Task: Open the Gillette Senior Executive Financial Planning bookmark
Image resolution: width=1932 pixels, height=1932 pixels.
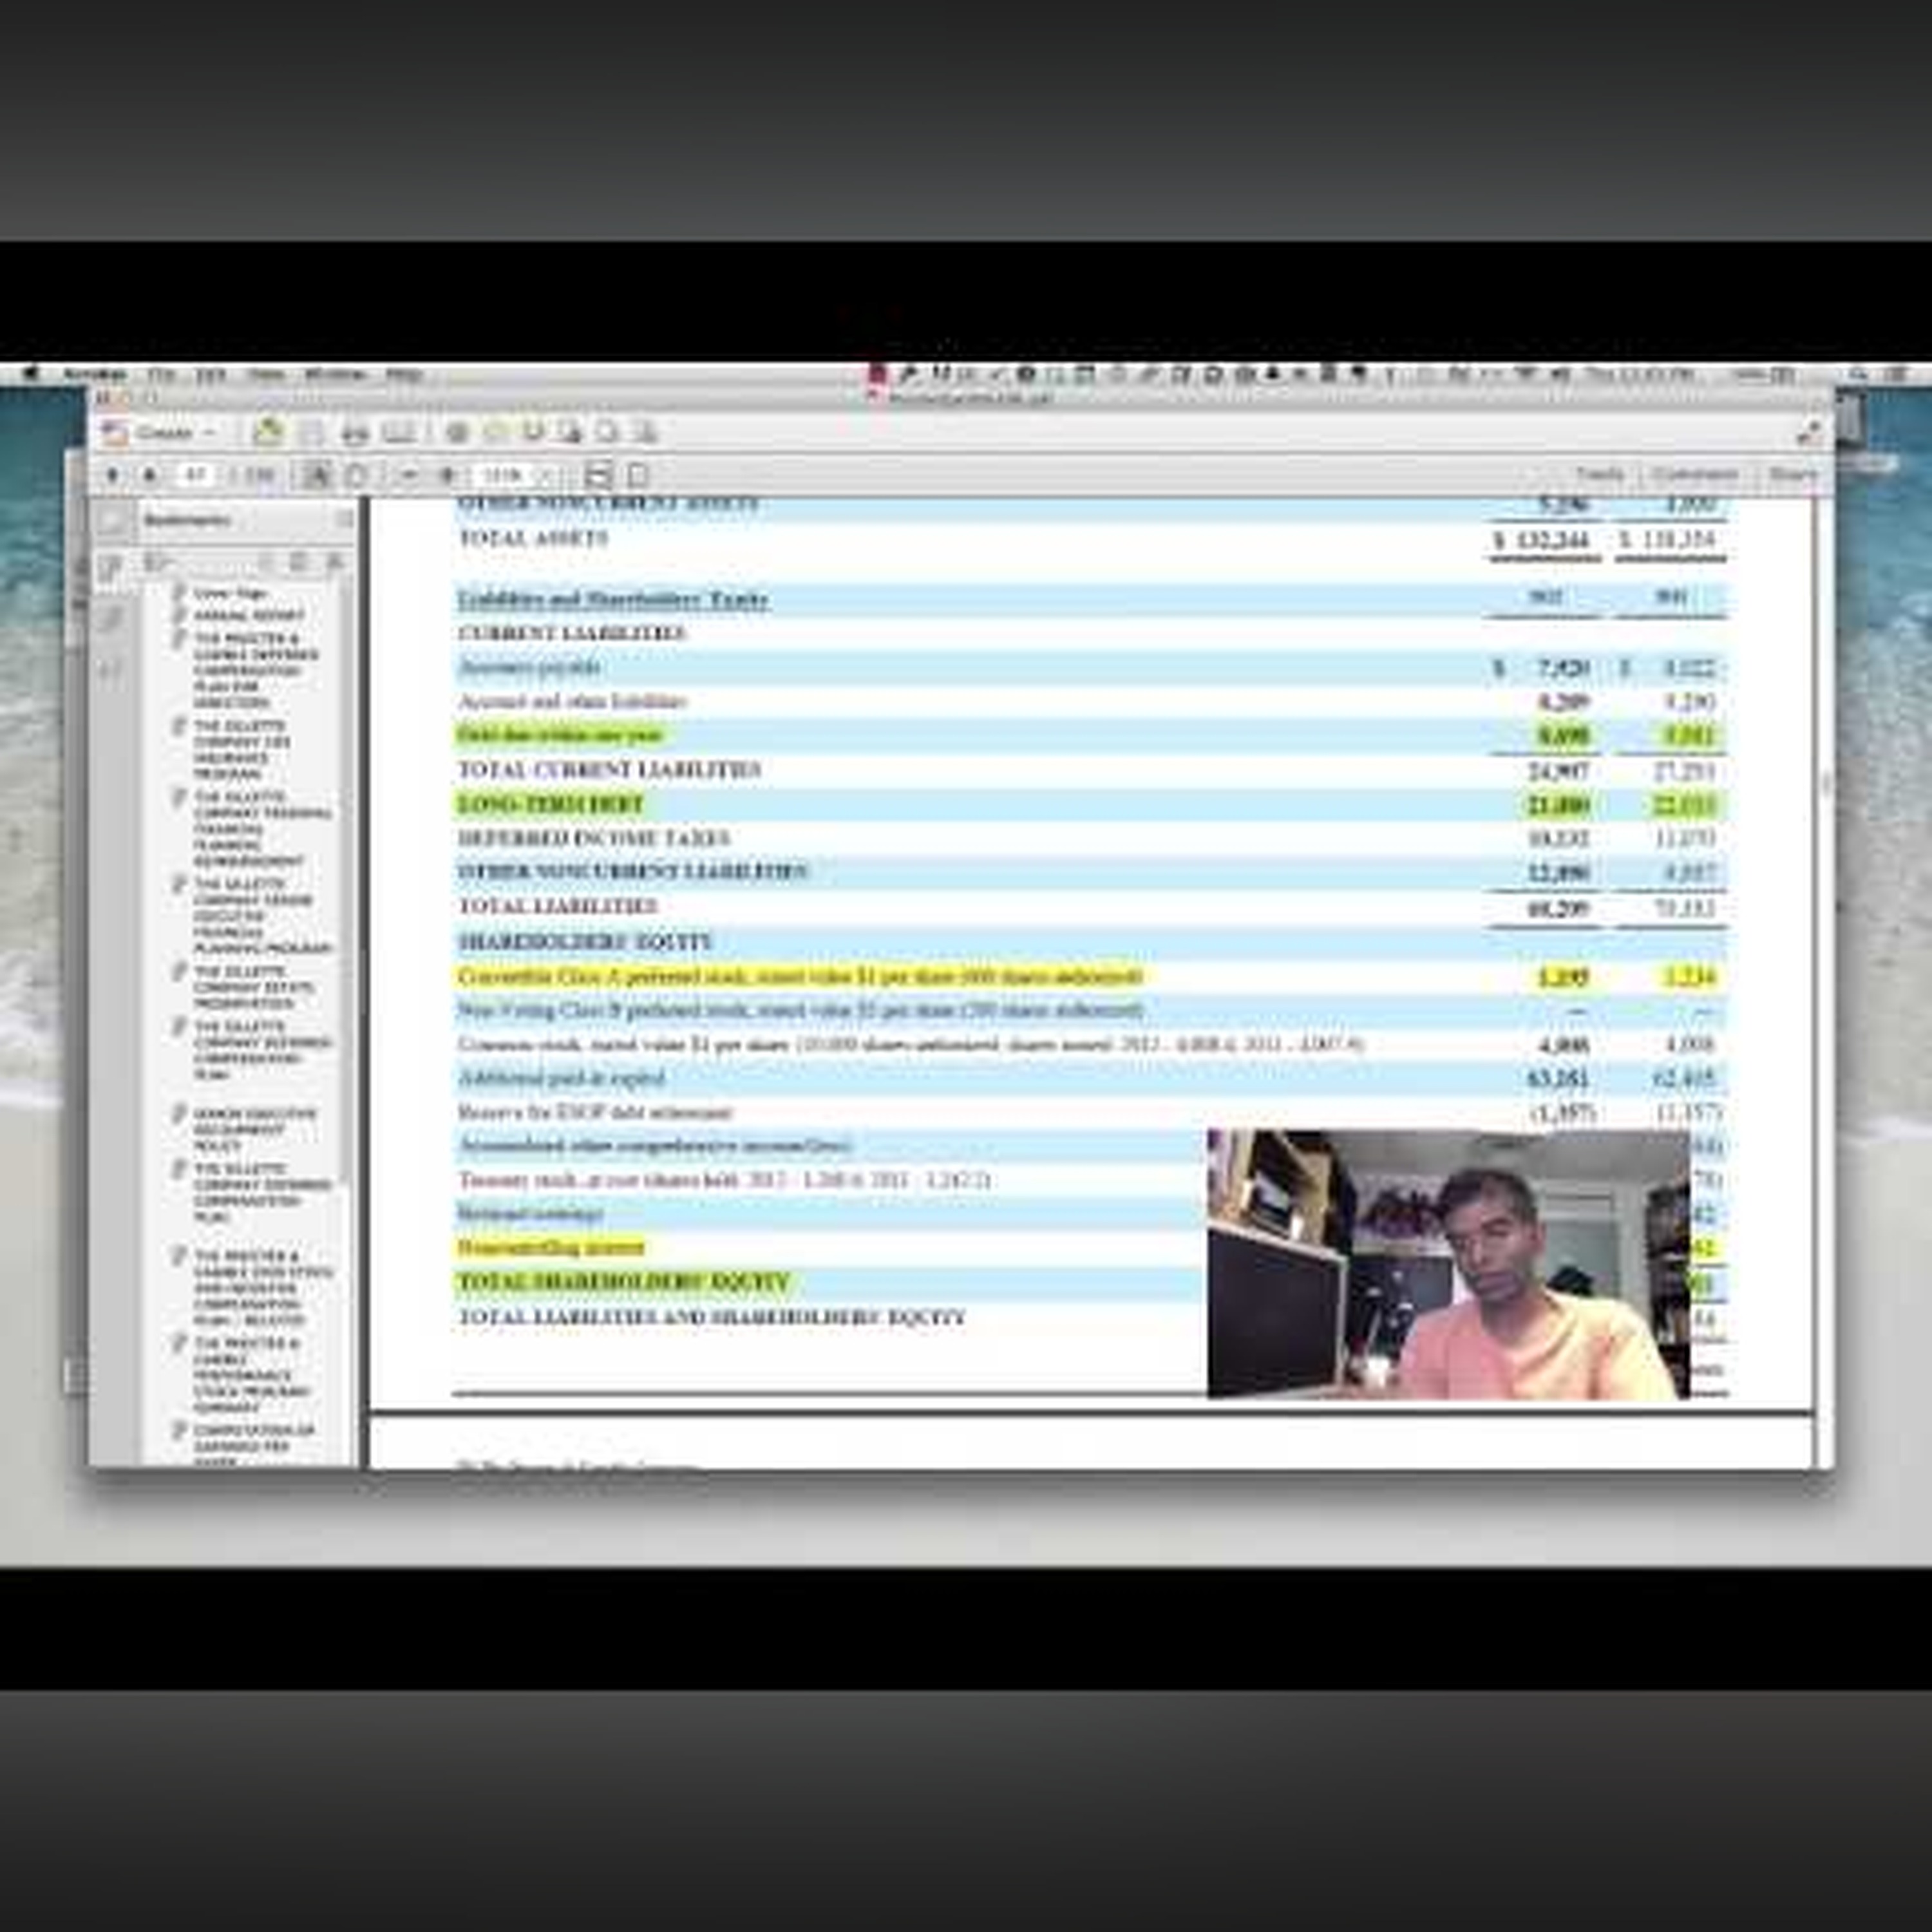Action: (263, 916)
